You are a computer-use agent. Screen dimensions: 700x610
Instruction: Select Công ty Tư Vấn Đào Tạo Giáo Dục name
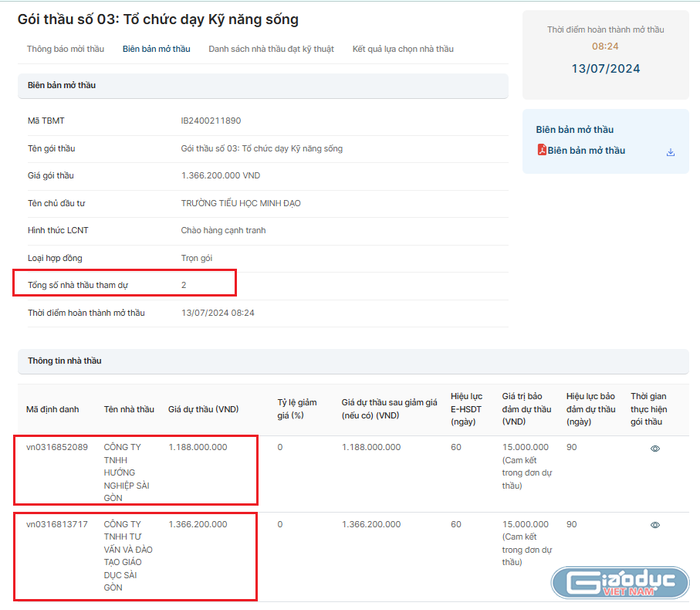point(128,555)
